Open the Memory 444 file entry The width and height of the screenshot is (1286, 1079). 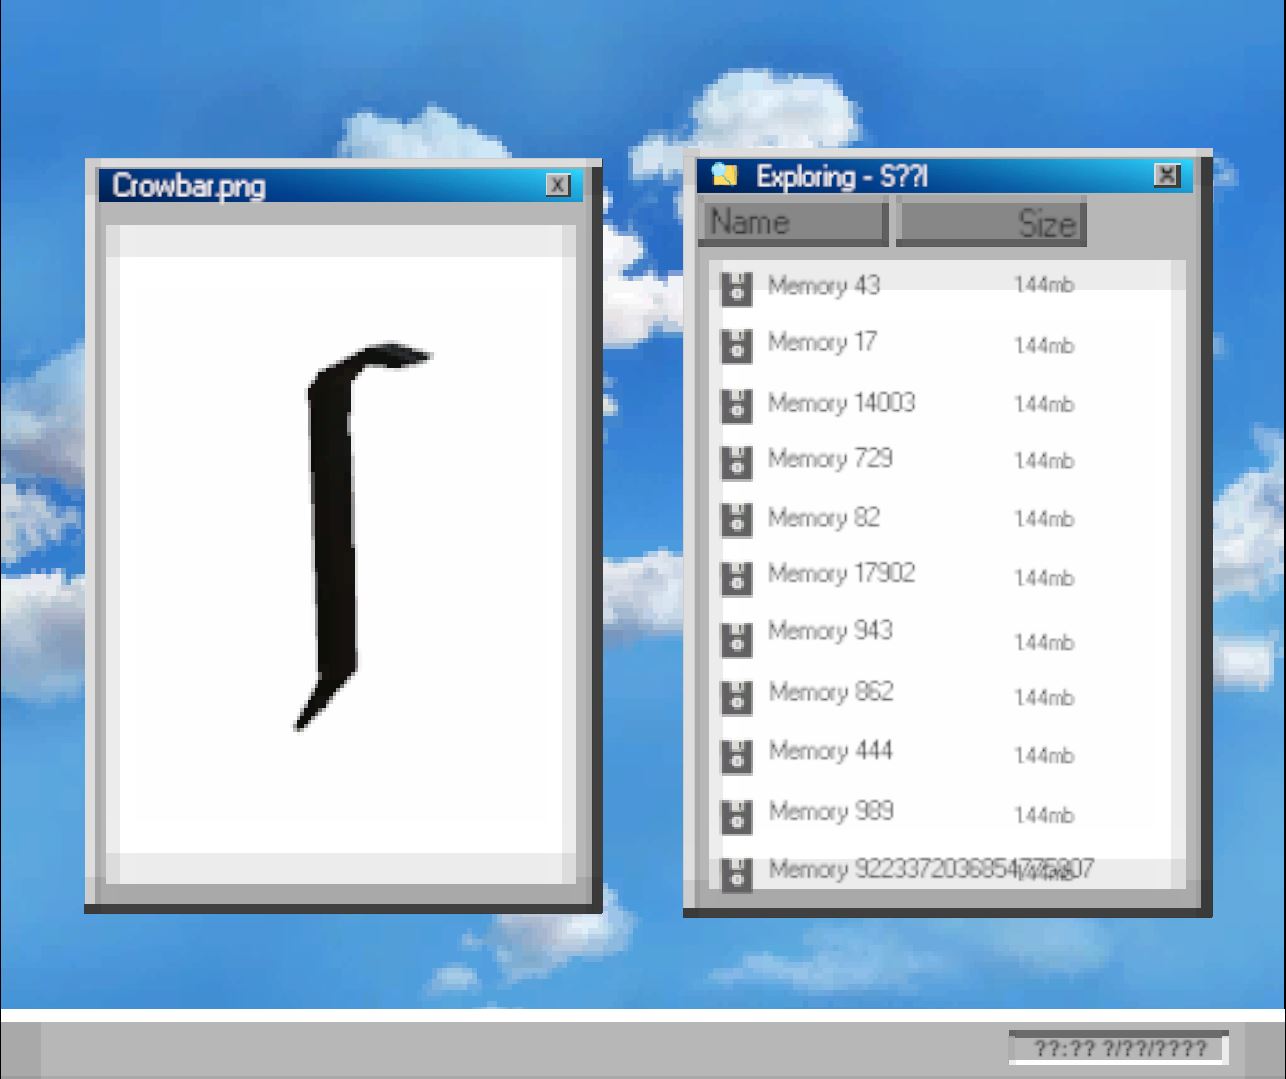[x=830, y=751]
